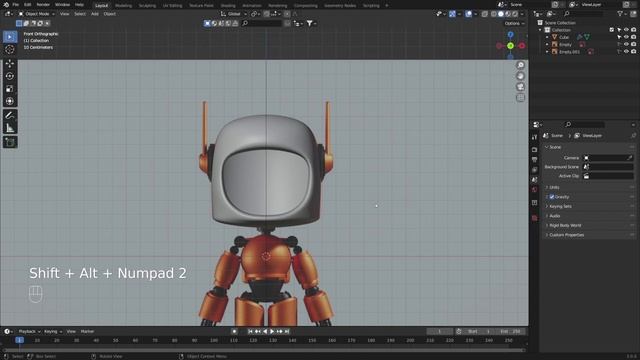Switch to Solid viewport shading
The image size is (640, 360).
point(501,14)
